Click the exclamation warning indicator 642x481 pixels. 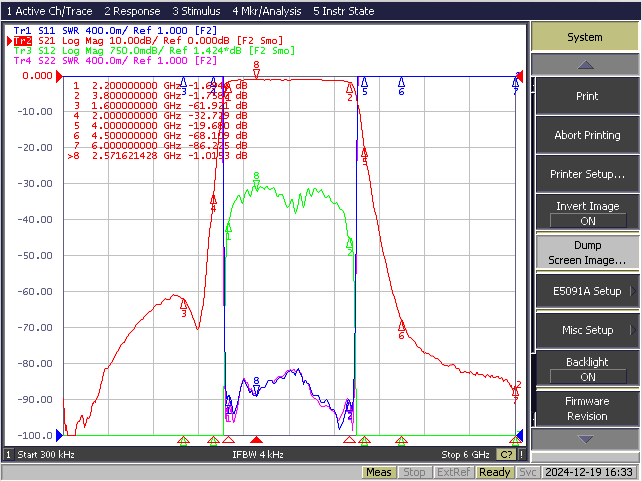click(x=522, y=454)
